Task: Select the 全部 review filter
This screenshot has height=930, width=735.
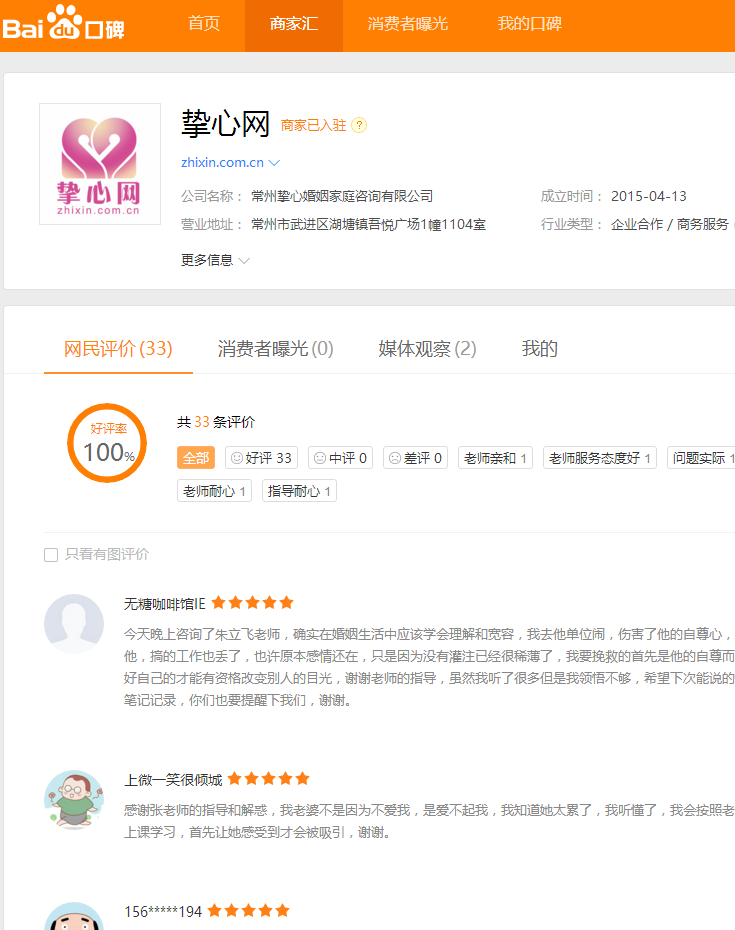Action: click(196, 458)
